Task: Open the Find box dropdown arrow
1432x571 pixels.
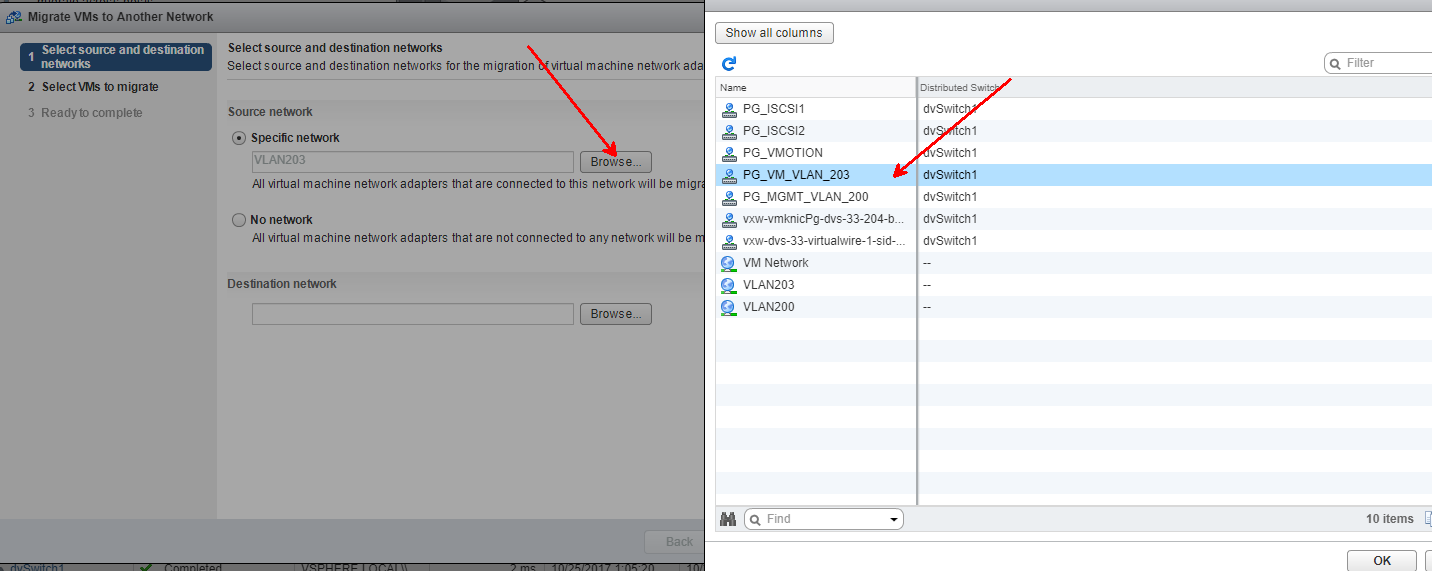Action: pos(893,520)
